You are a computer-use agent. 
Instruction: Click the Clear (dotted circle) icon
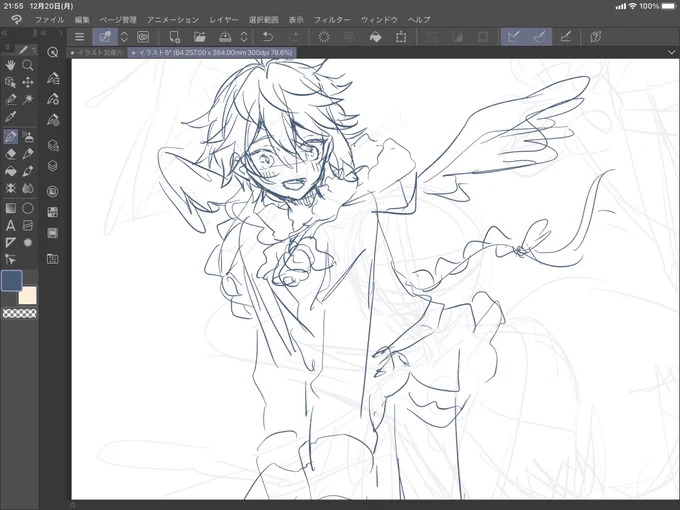(x=324, y=37)
